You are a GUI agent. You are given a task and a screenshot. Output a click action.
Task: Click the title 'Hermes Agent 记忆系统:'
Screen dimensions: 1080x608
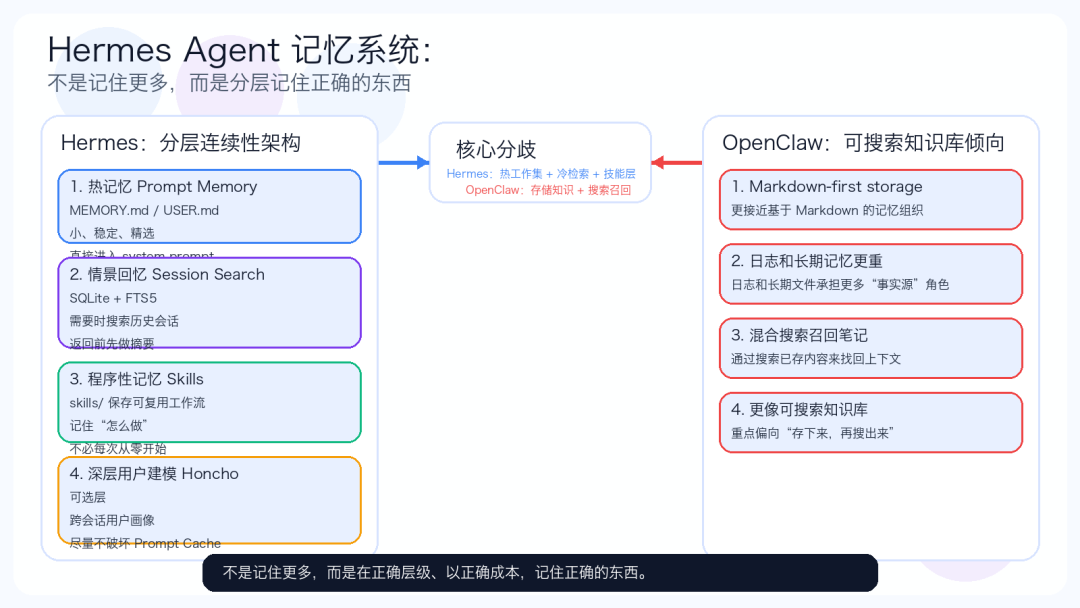[240, 50]
